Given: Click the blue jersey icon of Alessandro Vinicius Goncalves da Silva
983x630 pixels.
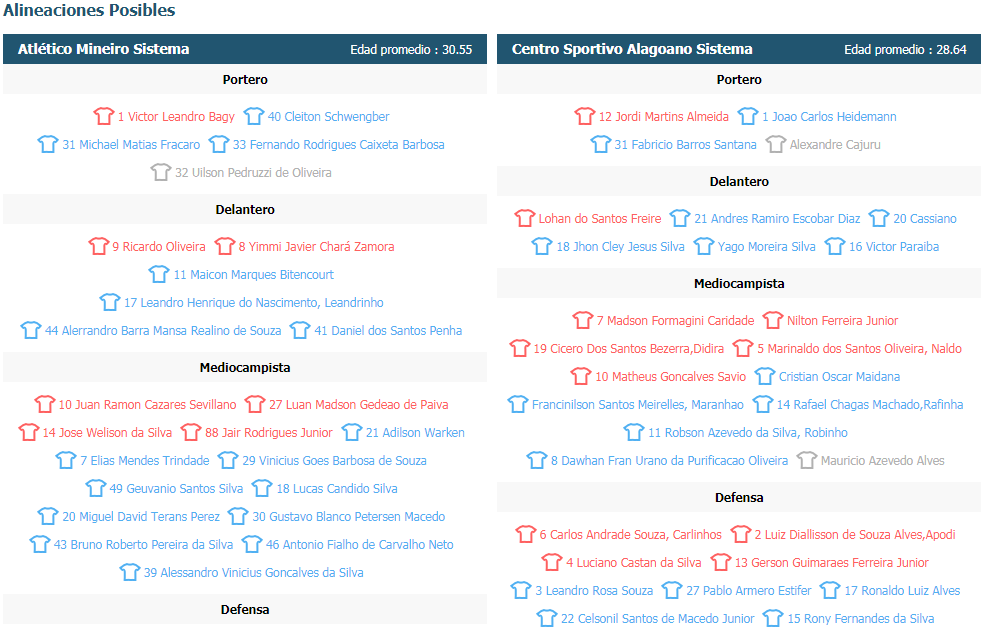Looking at the screenshot, I should [x=130, y=572].
